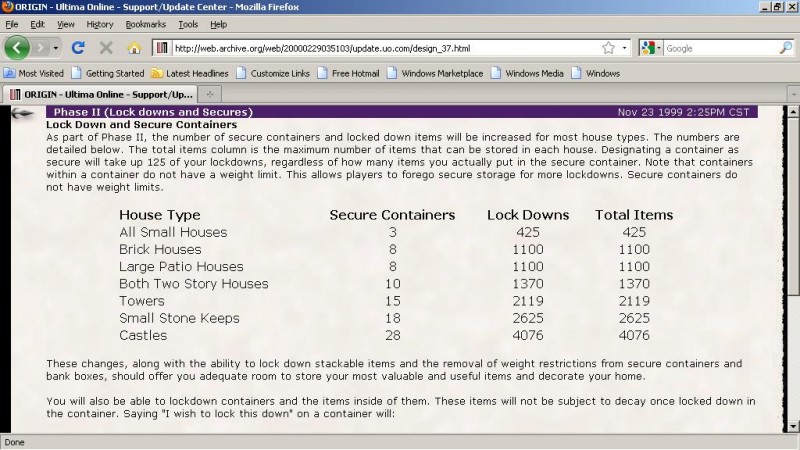
Task: Click the green Back navigation arrow
Action: pyautogui.click(x=17, y=48)
